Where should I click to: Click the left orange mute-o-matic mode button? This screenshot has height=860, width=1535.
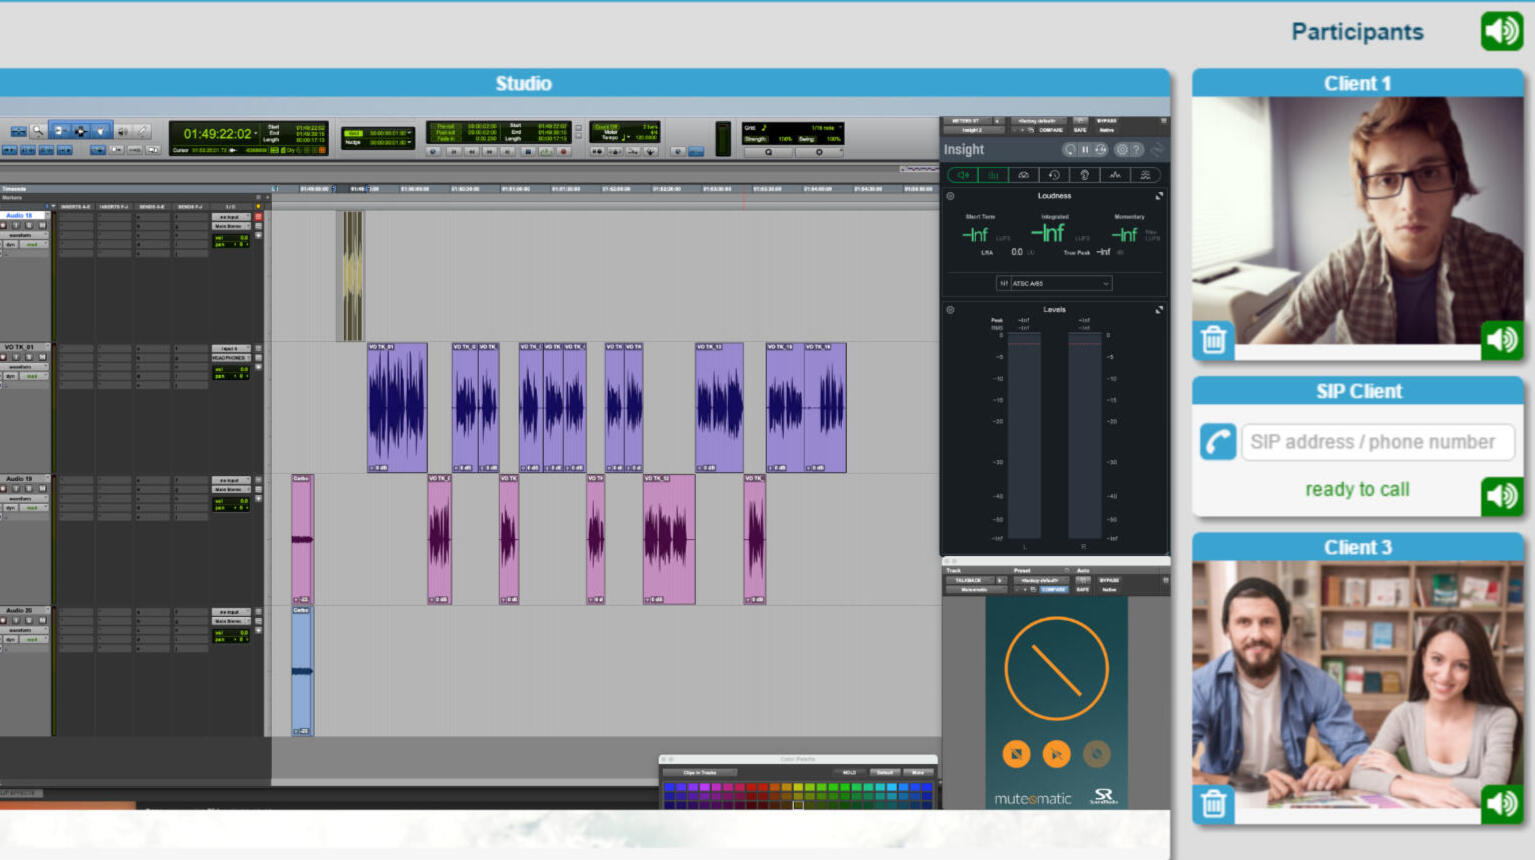pos(1016,754)
